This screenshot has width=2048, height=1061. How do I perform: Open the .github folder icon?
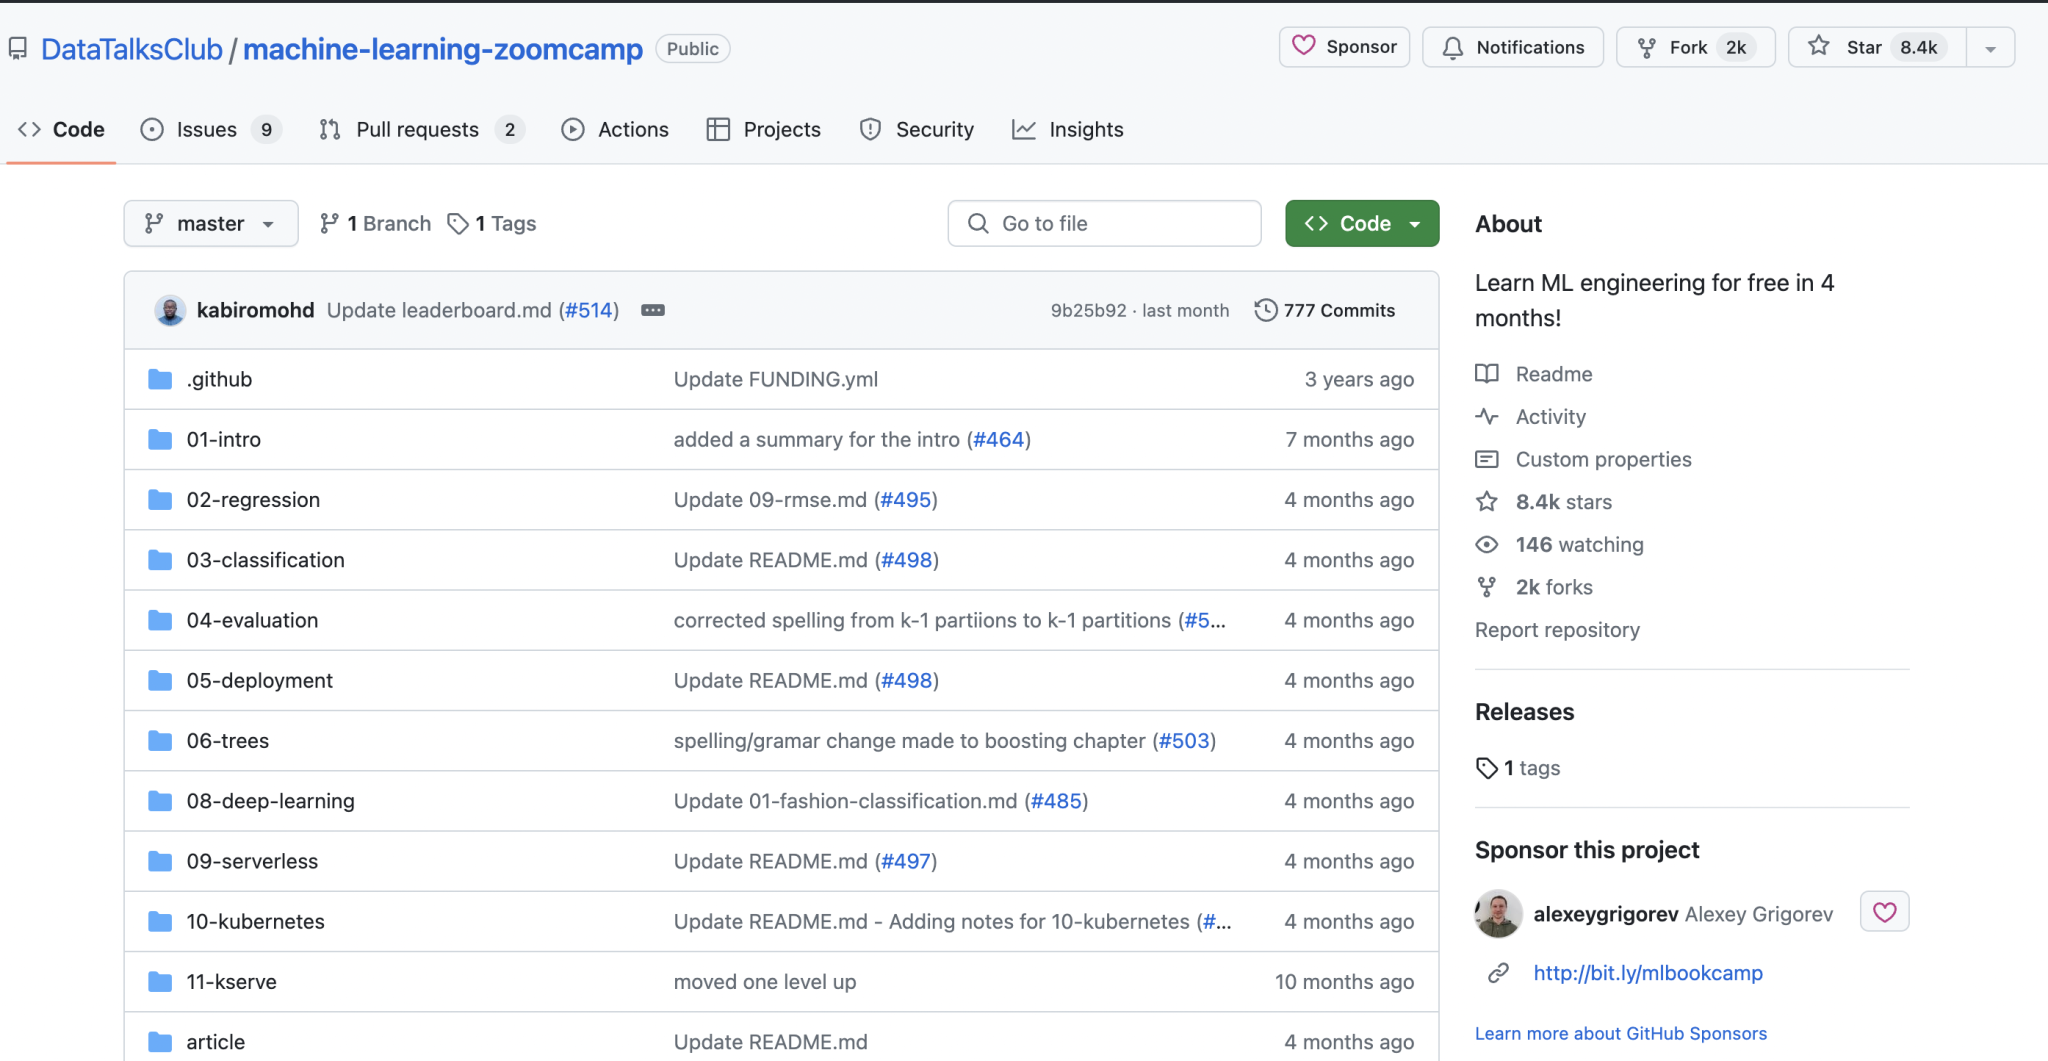[160, 379]
